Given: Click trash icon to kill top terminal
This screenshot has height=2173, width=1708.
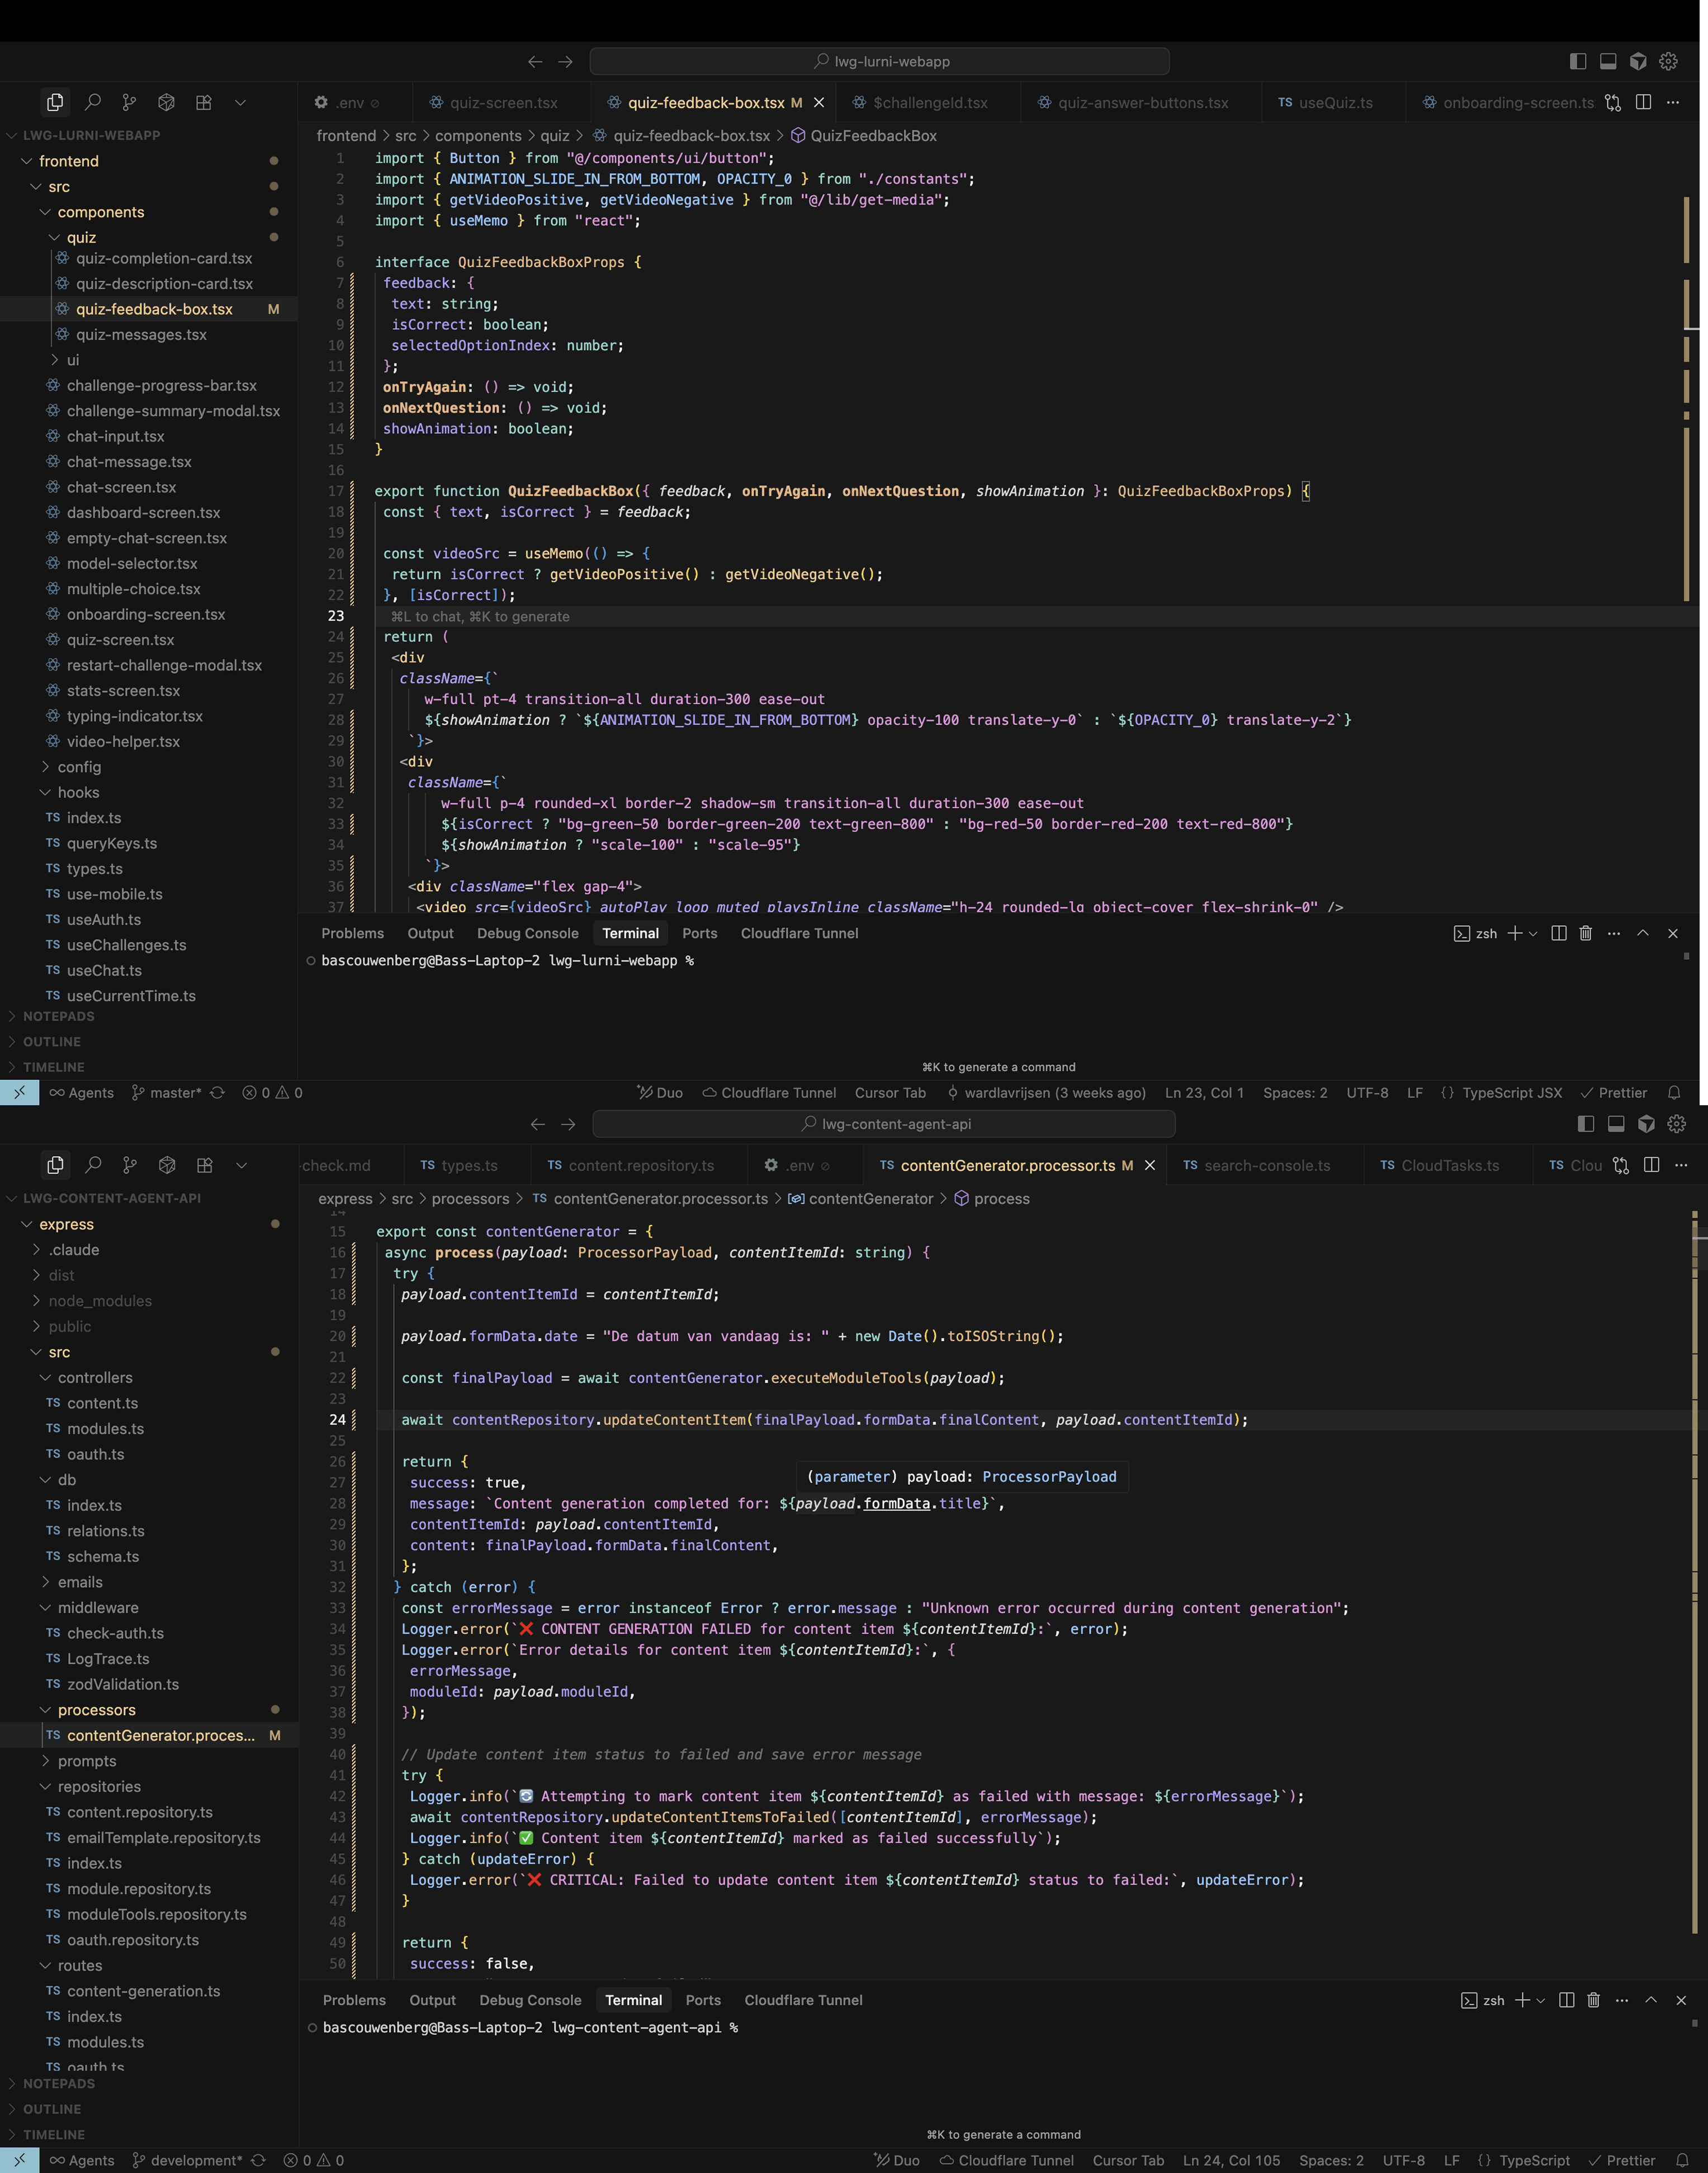Looking at the screenshot, I should (1585, 933).
